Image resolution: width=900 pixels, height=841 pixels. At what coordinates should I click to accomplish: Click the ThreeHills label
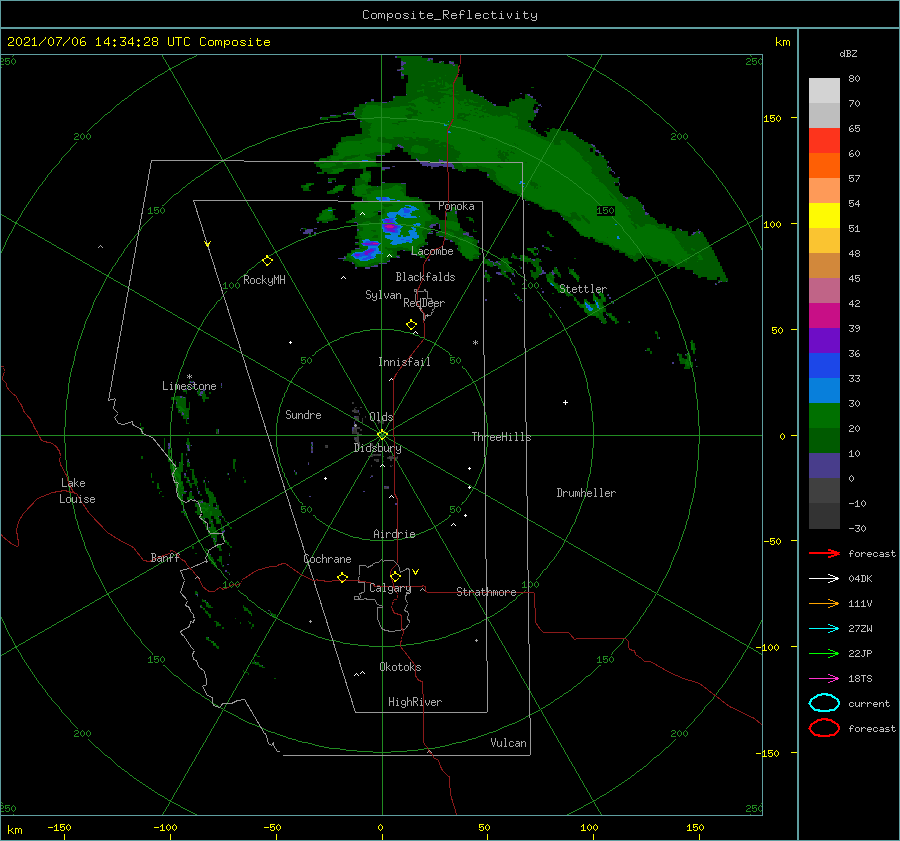tap(501, 437)
